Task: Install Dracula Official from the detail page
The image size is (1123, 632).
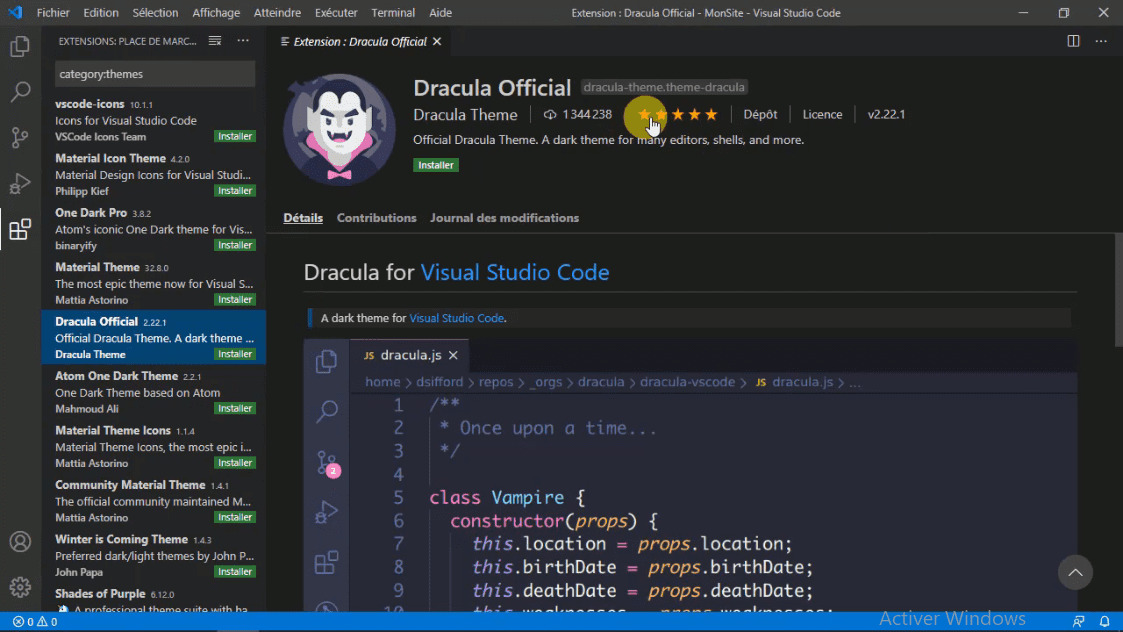Action: pyautogui.click(x=435, y=165)
